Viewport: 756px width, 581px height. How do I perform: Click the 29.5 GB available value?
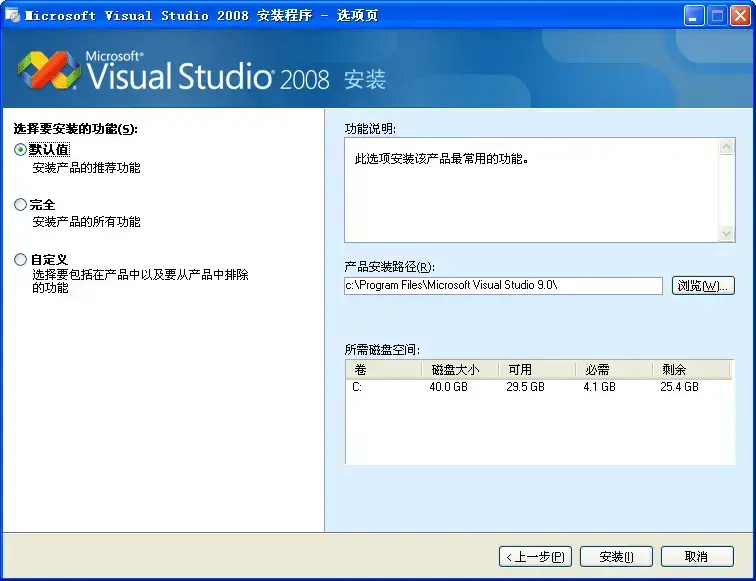point(525,387)
